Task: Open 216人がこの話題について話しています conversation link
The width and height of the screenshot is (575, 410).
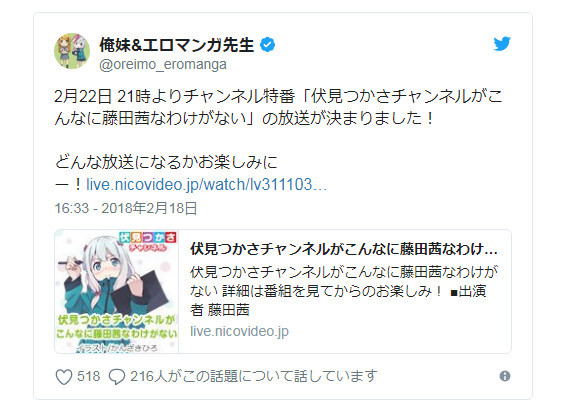Action: click(254, 376)
